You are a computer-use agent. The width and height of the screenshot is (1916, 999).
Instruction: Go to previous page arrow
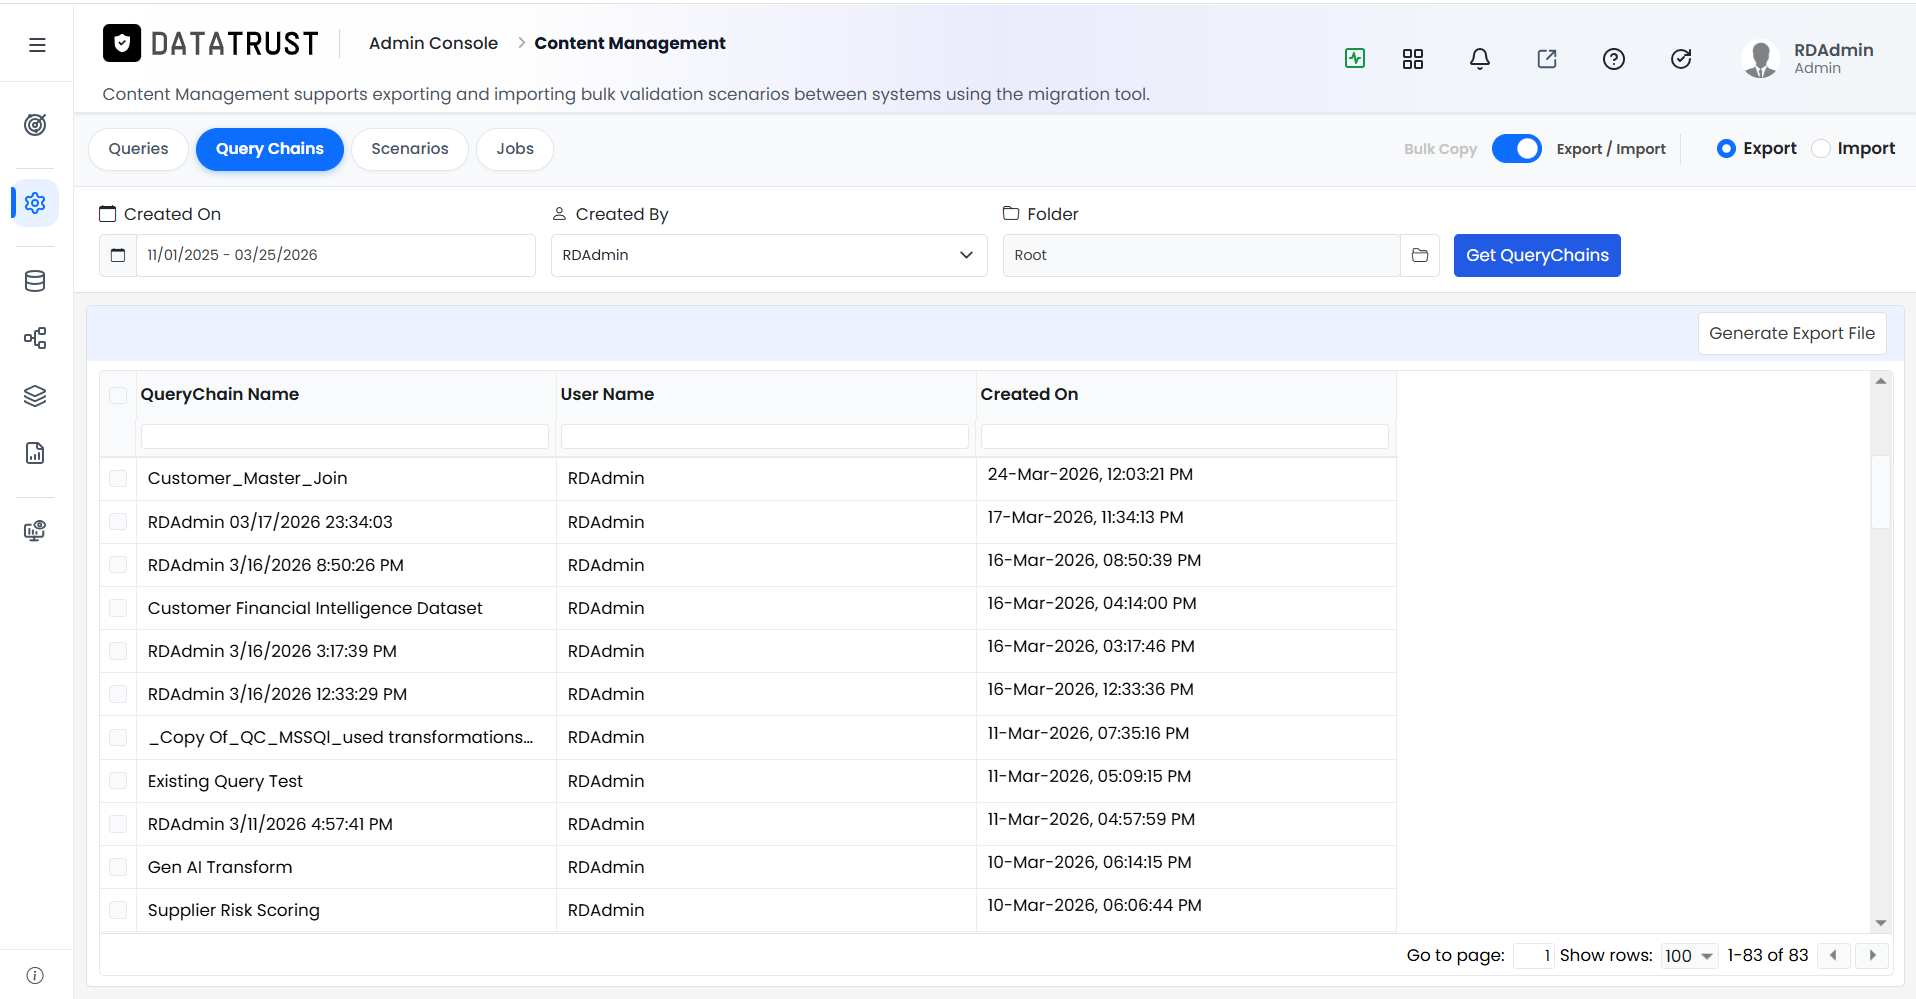coord(1833,955)
